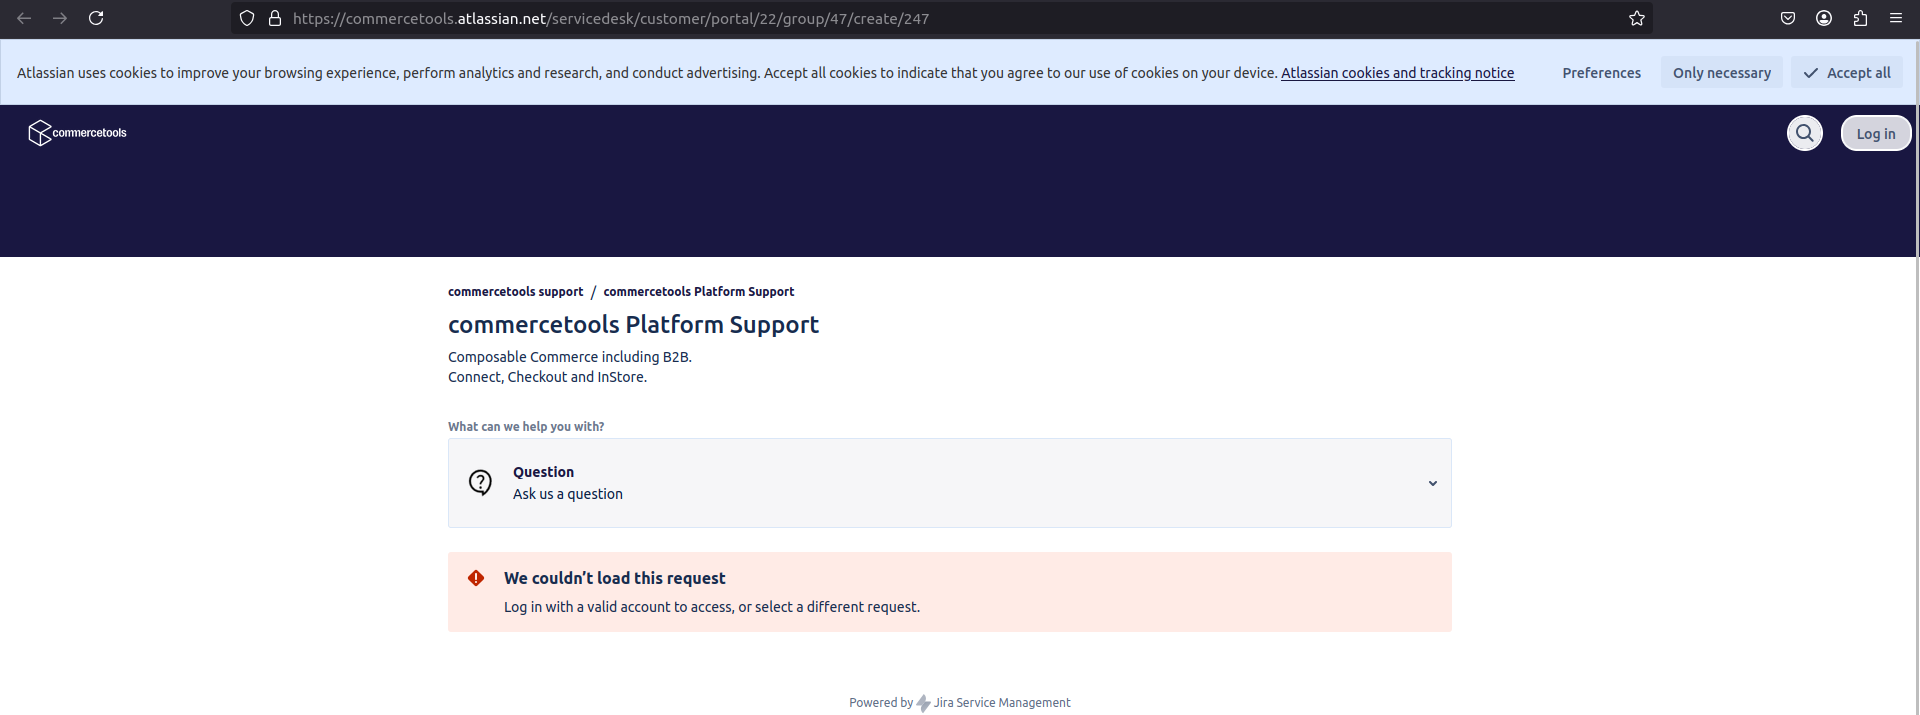Open the Question request type selector
1920x715 pixels.
point(950,483)
